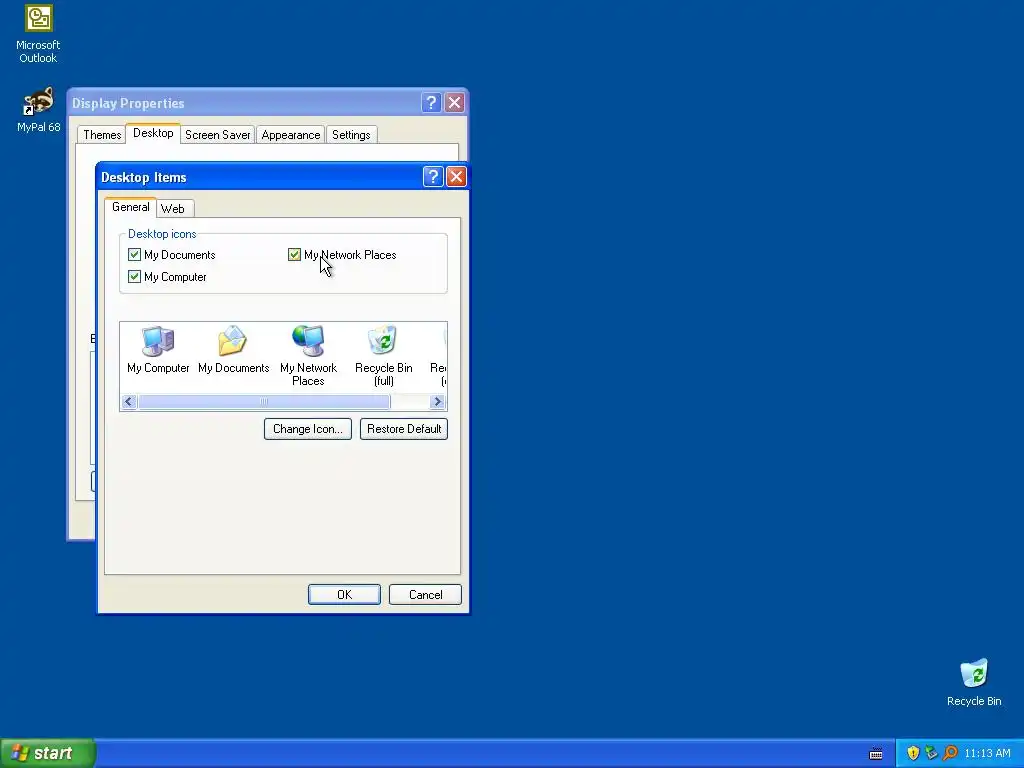
Task: Click the icon list scroll right arrow
Action: tap(438, 402)
